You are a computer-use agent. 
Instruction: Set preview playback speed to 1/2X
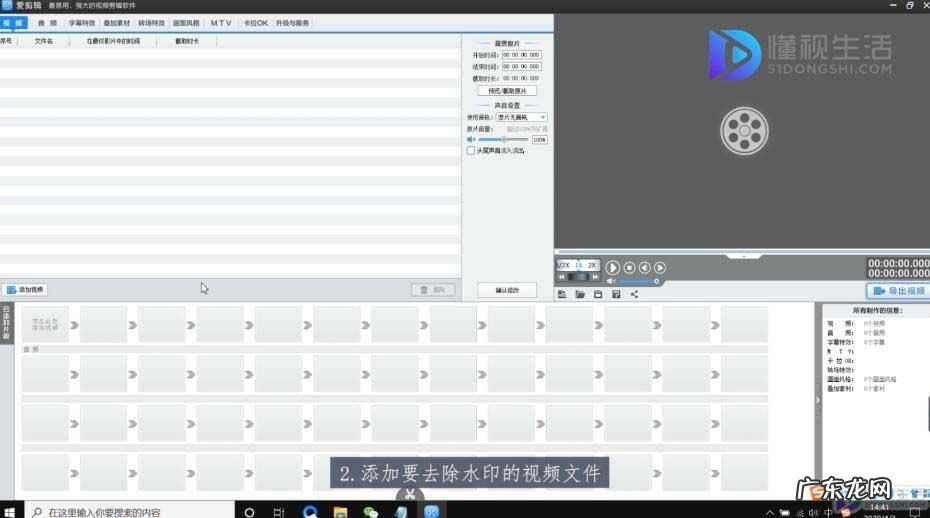pos(563,265)
